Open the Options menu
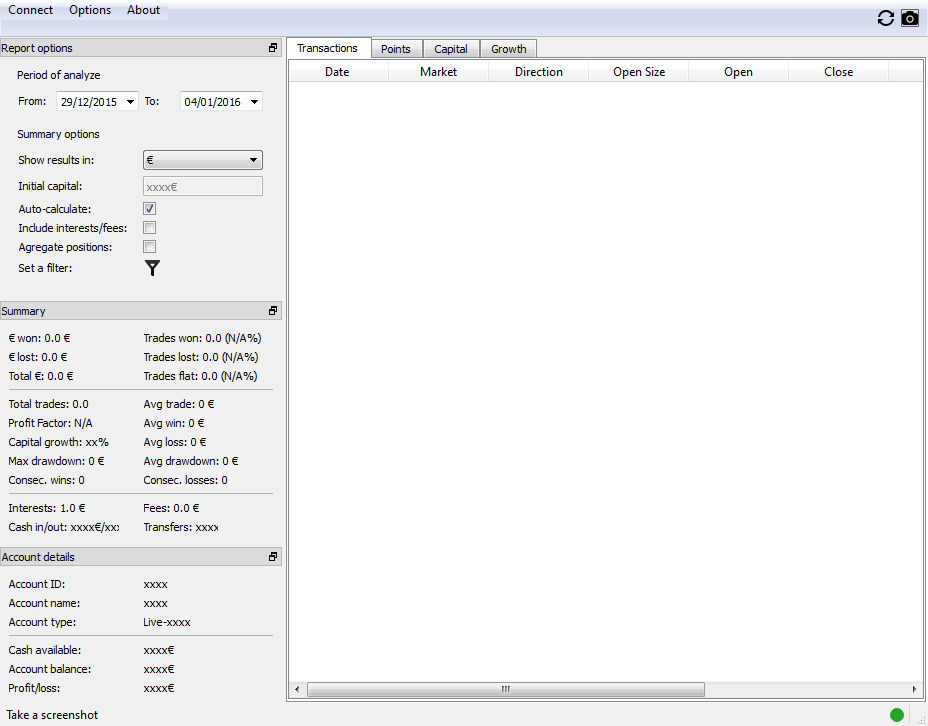 point(90,10)
